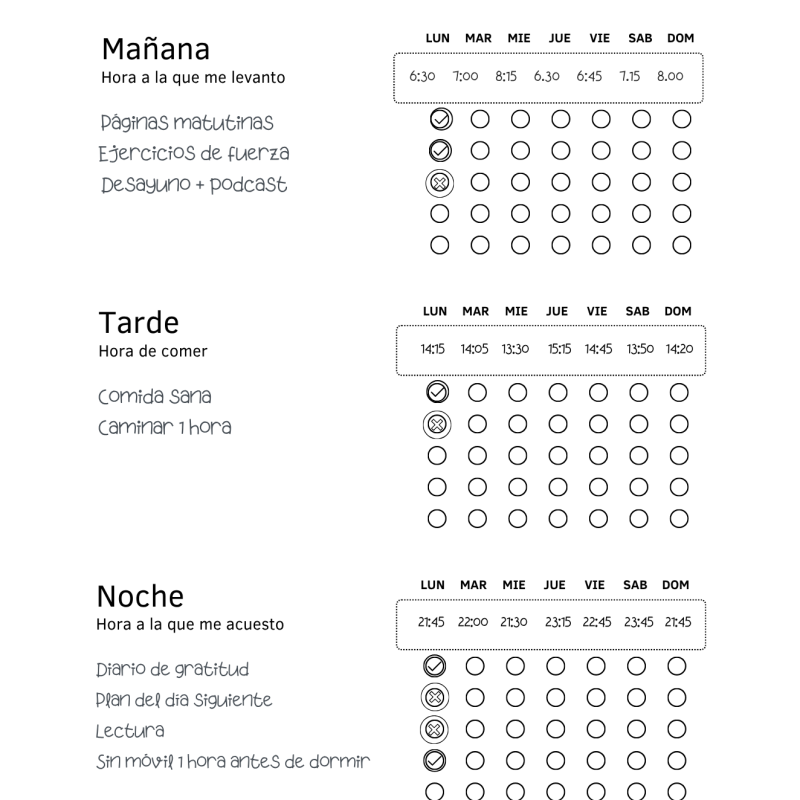The height and width of the screenshot is (800, 800).
Task: Mark Tuesday circle for Páginas matutinas
Action: [x=480, y=119]
